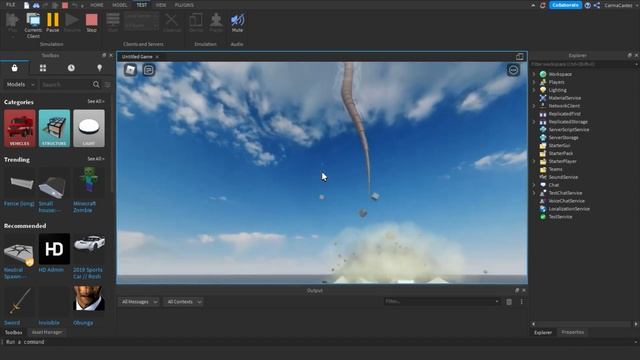Screen dimensions: 640x360
Task: Expand the Players node in Explorer
Action: (x=534, y=82)
